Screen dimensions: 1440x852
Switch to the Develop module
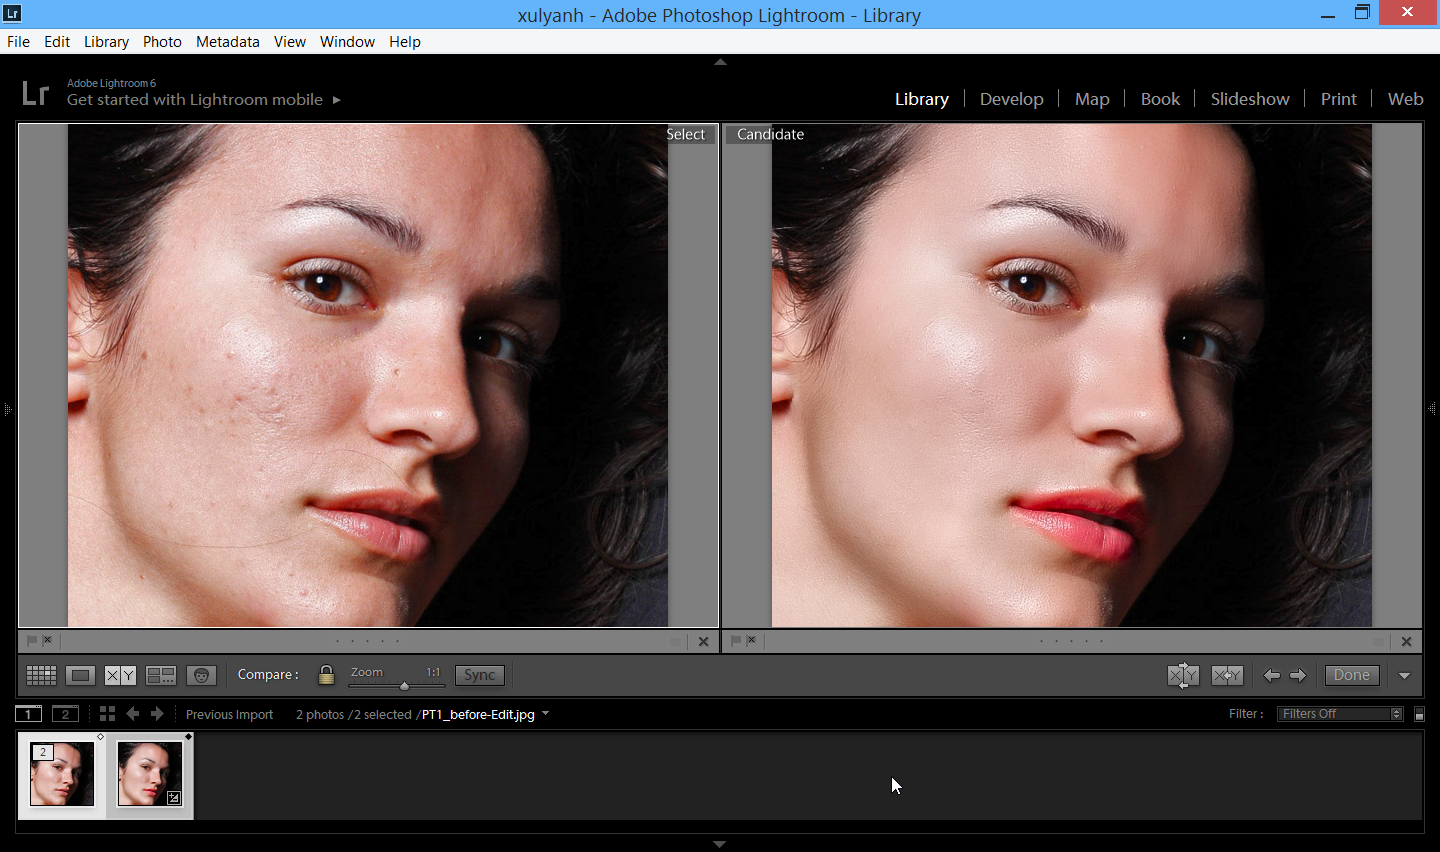tap(1011, 99)
